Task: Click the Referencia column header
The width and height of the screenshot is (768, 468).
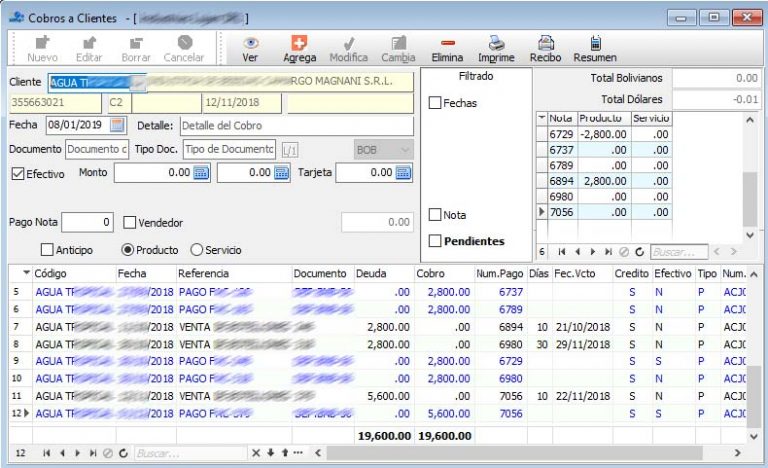Action: (x=234, y=273)
